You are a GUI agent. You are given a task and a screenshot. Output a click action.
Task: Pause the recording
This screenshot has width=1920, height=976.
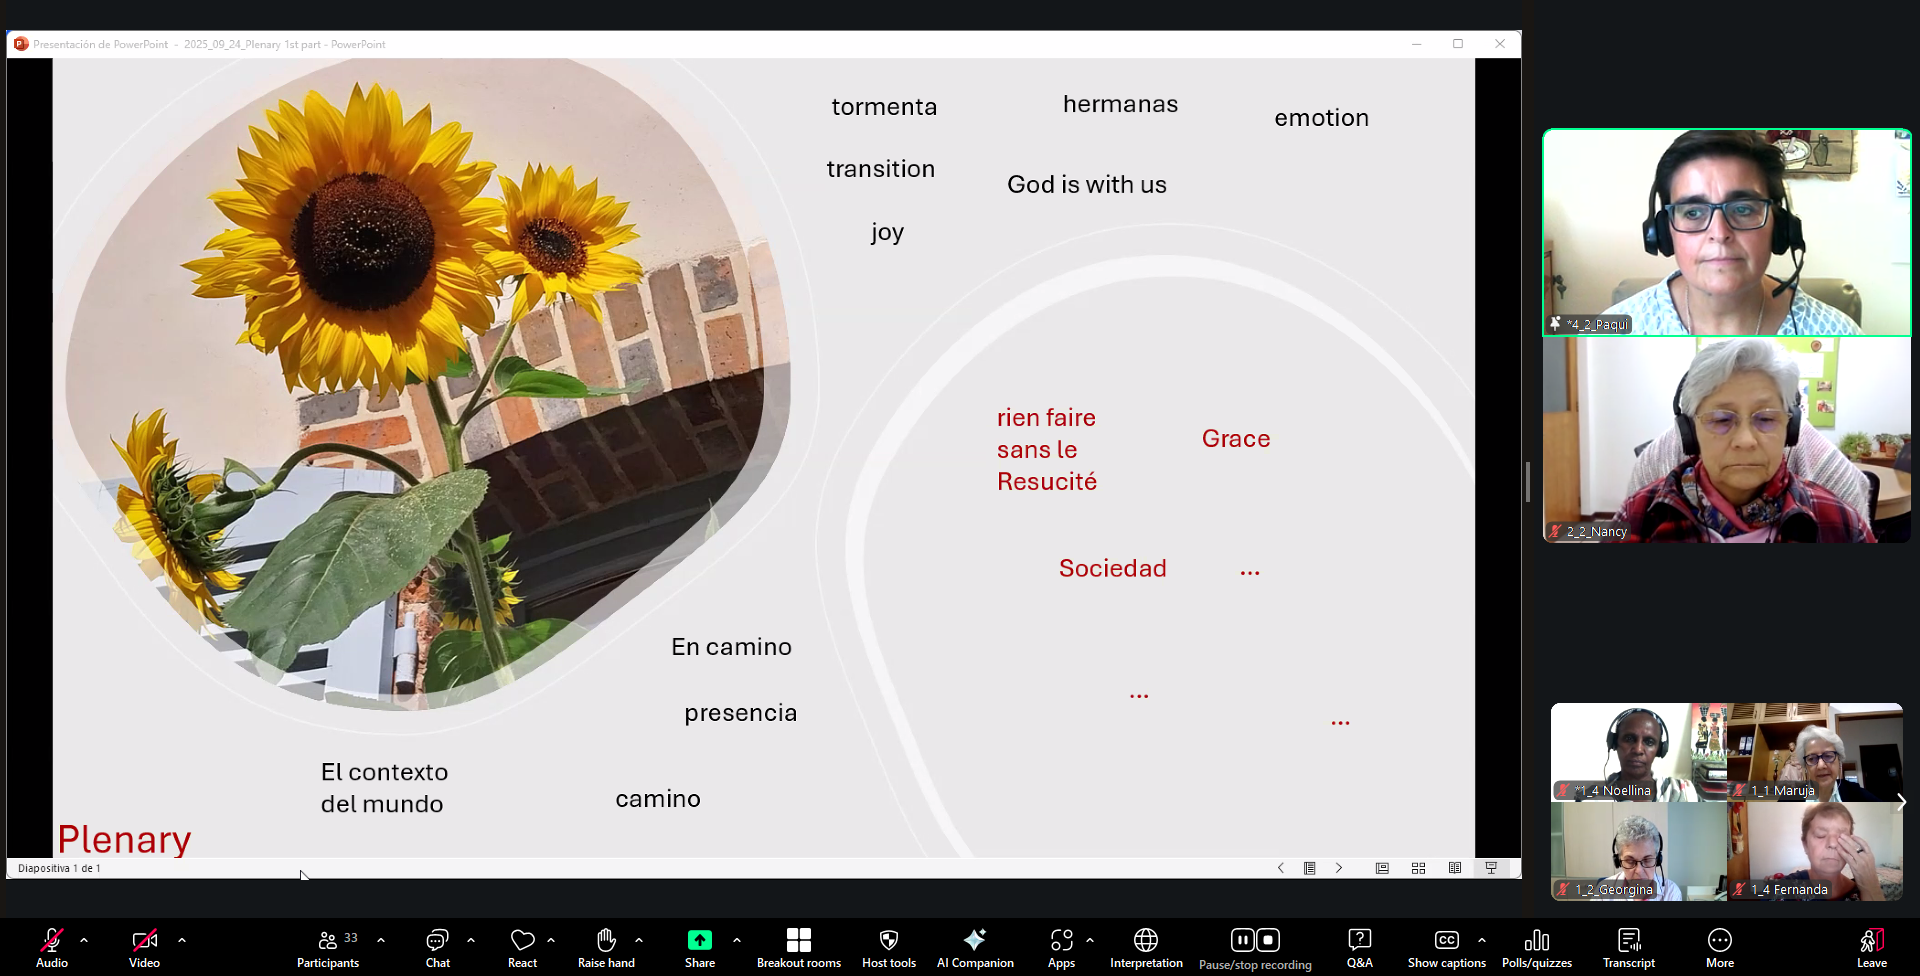[x=1242, y=940]
